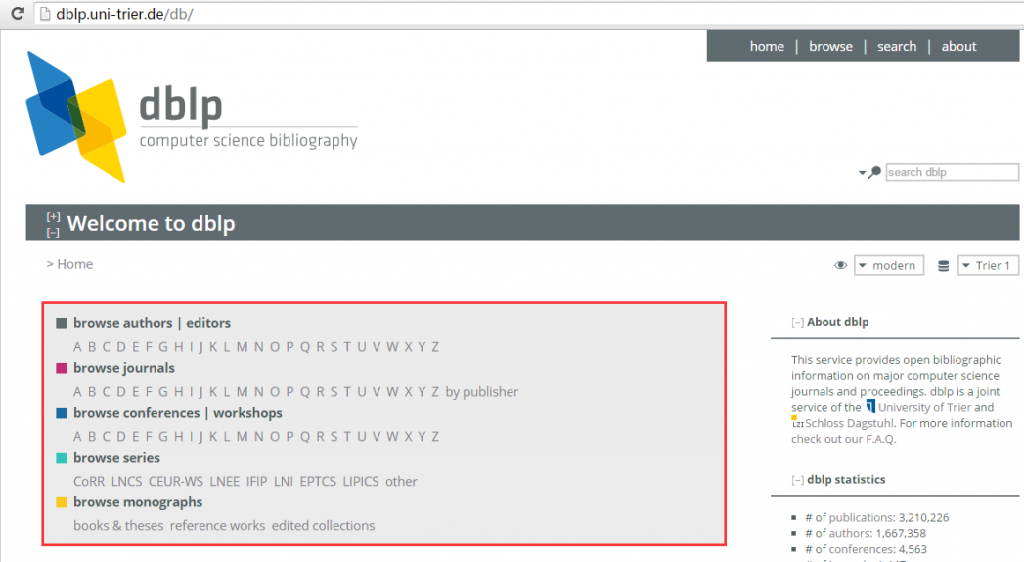Open browse journals link

(124, 368)
